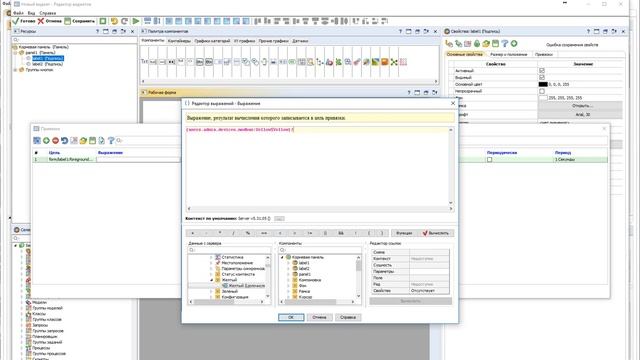Click the Компоненты search field in expression editor
This screenshot has height=360, width=640.
[320, 250]
